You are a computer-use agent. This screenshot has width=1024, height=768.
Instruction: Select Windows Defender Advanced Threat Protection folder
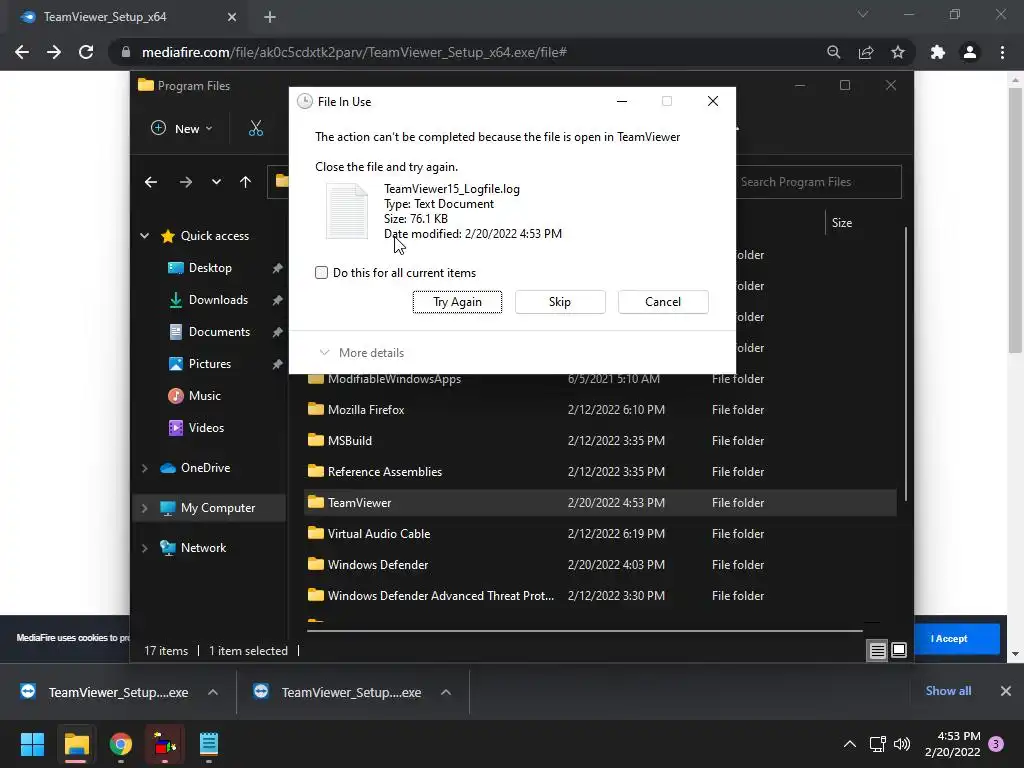click(x=600, y=596)
